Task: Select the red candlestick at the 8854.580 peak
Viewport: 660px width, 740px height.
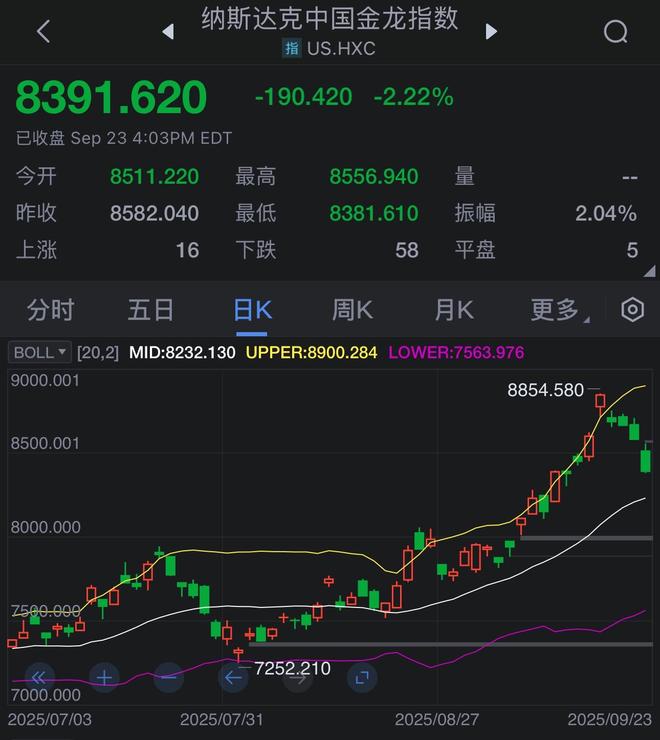Action: point(600,402)
